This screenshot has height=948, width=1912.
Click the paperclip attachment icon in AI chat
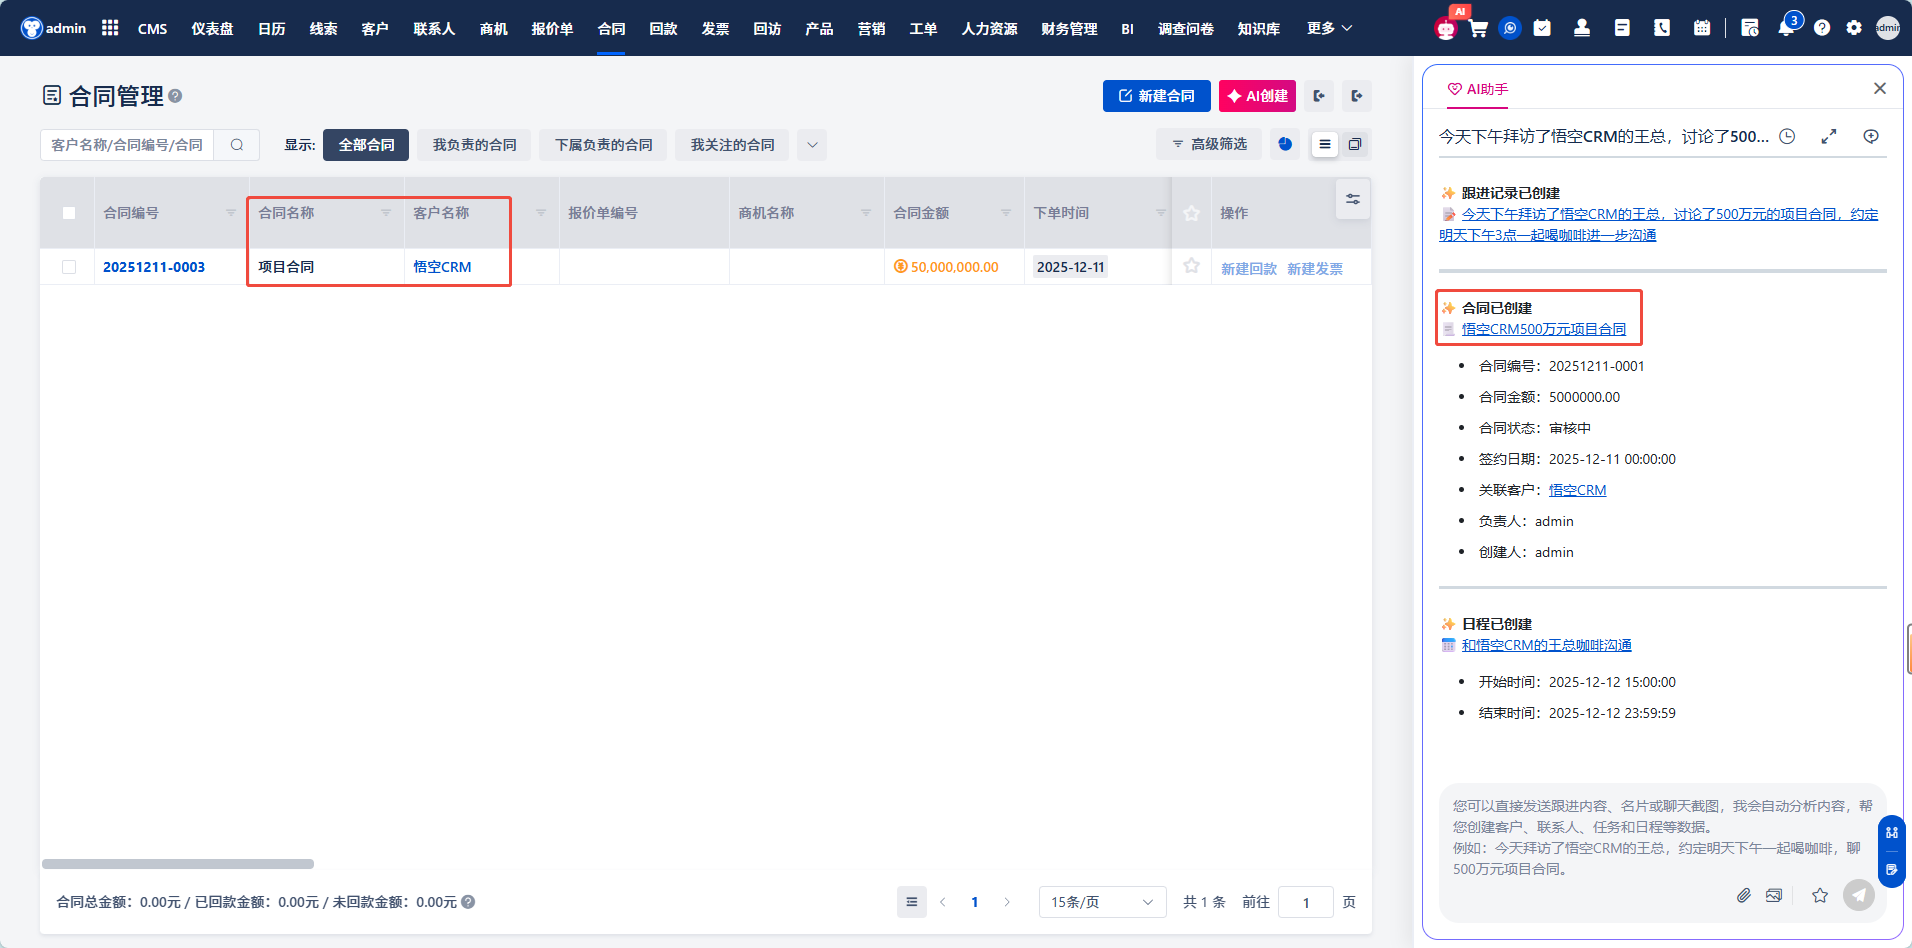[x=1743, y=895]
